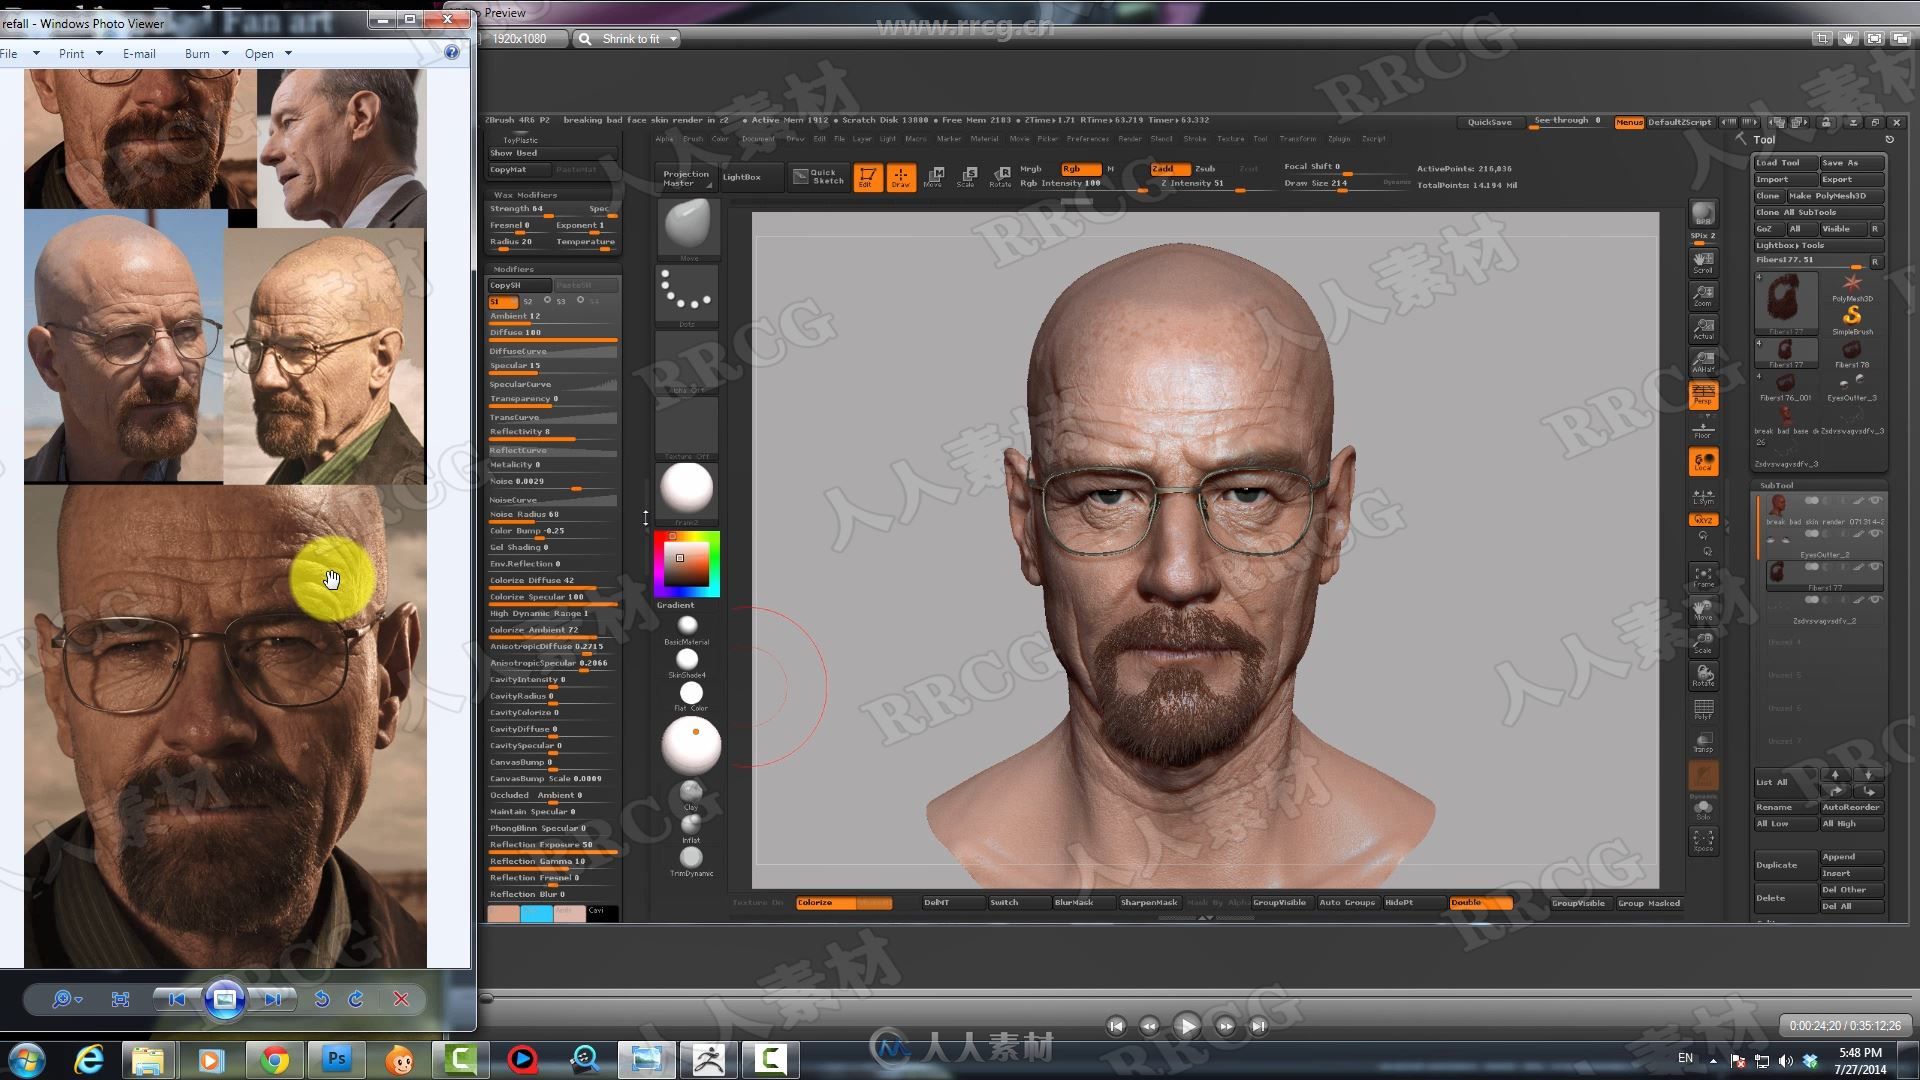Delete the image in Photo Viewer
1920x1080 pixels.
(x=401, y=999)
